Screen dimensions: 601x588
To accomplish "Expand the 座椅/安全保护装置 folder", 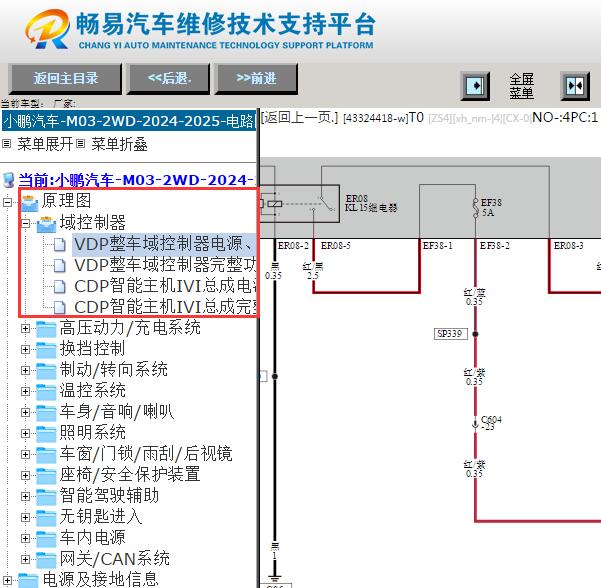I will [25, 475].
